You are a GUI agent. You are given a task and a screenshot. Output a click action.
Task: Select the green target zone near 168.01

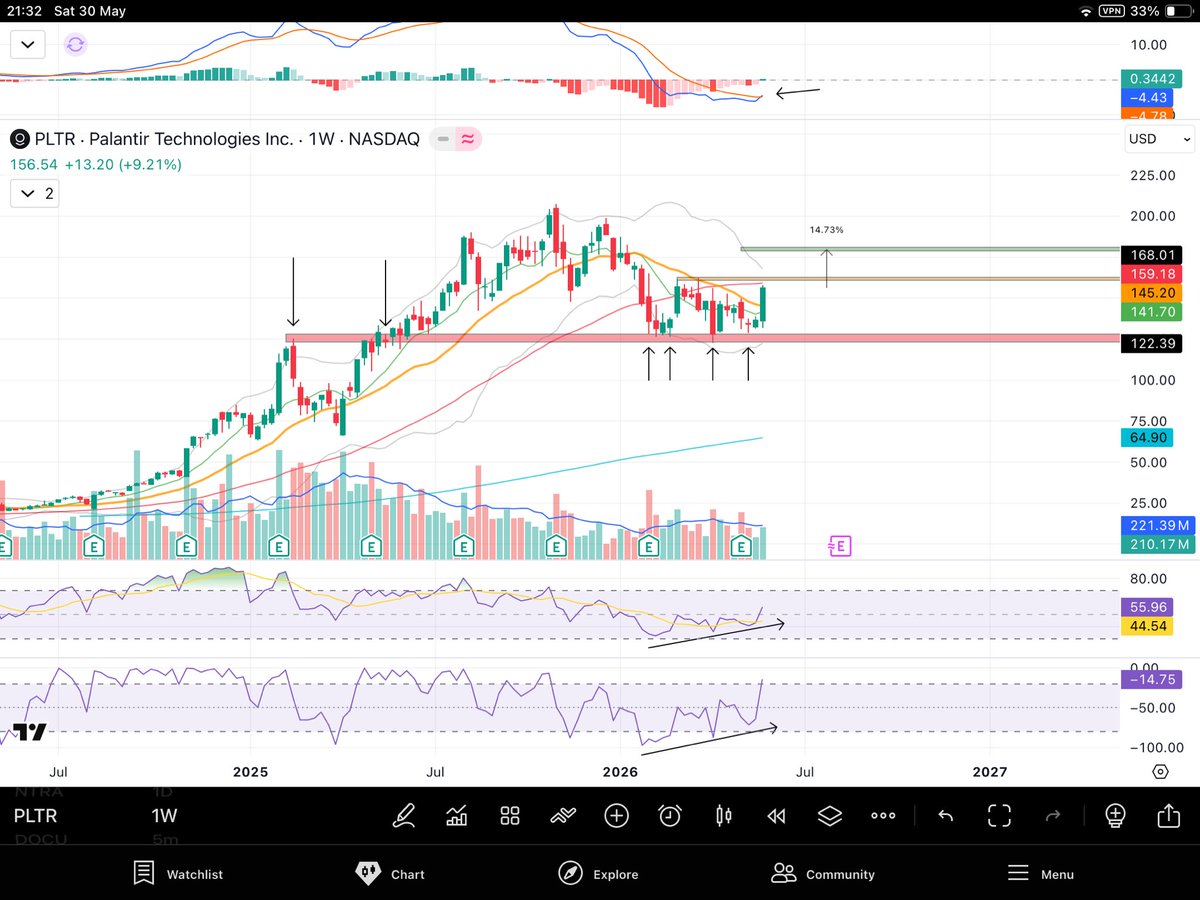930,249
